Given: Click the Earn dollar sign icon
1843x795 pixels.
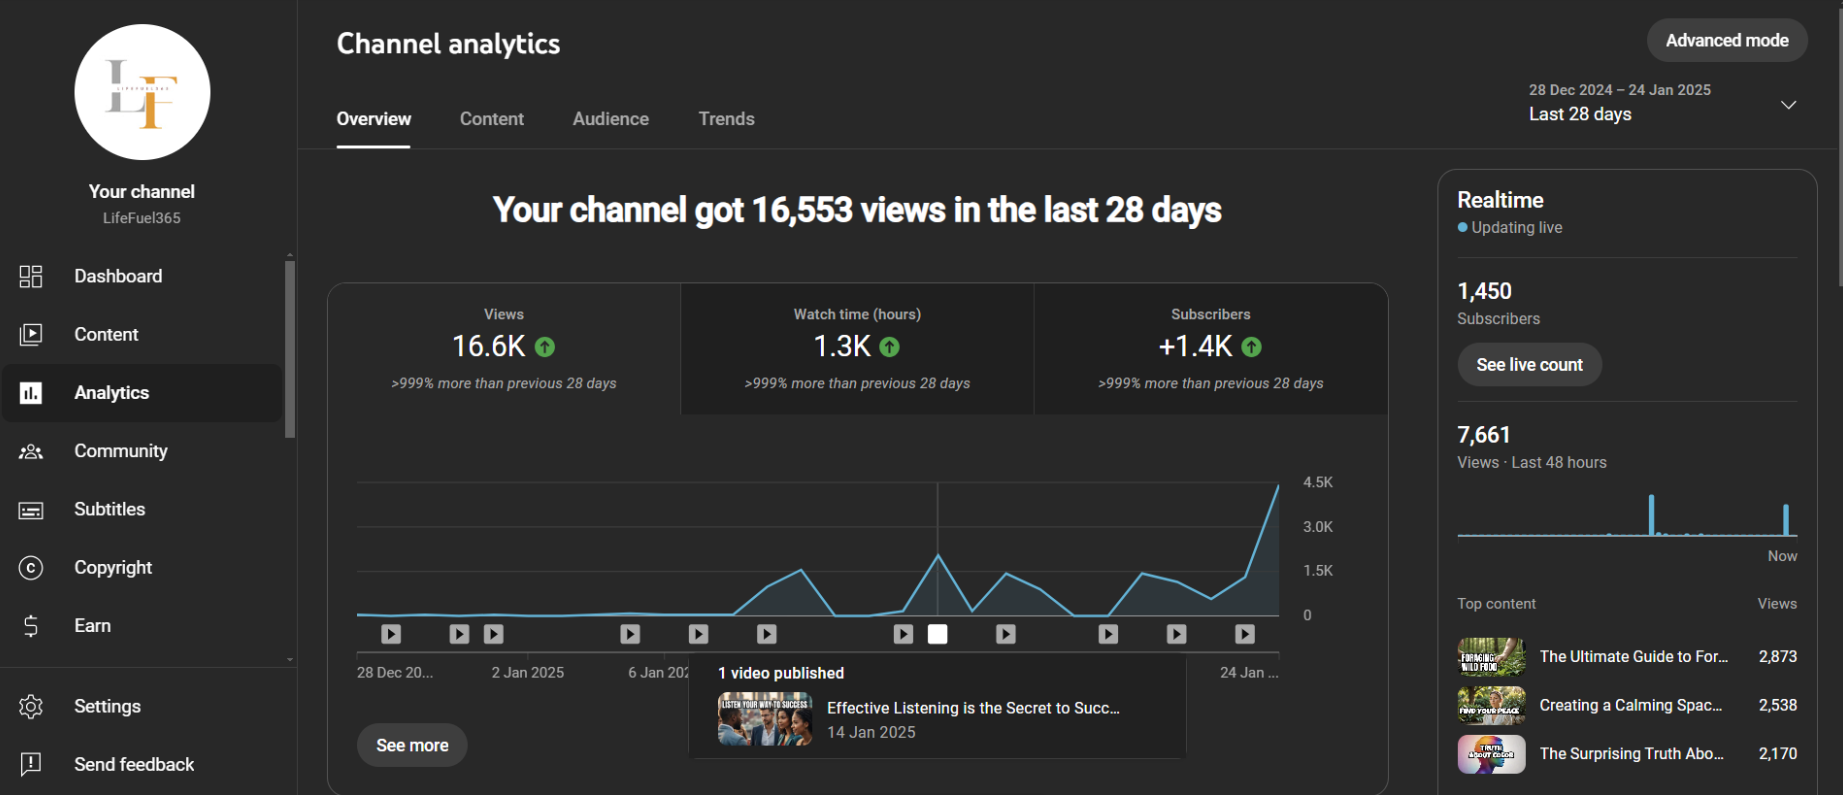Looking at the screenshot, I should pos(31,626).
